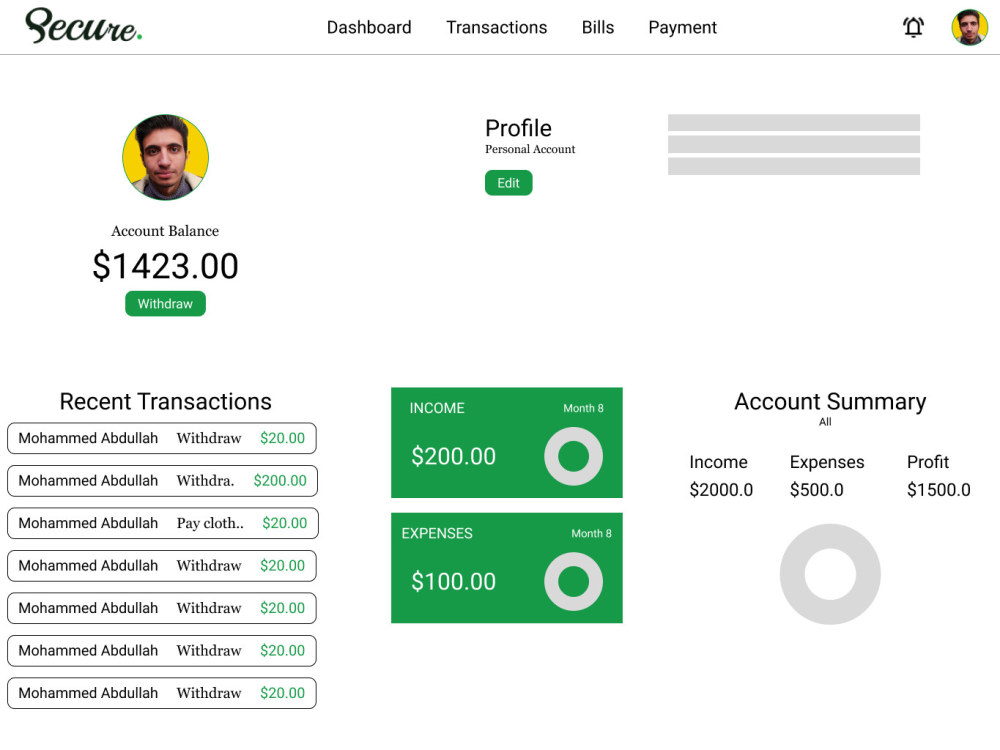This screenshot has height=750, width=1000.
Task: Open the Payment menu item
Action: 682,27
